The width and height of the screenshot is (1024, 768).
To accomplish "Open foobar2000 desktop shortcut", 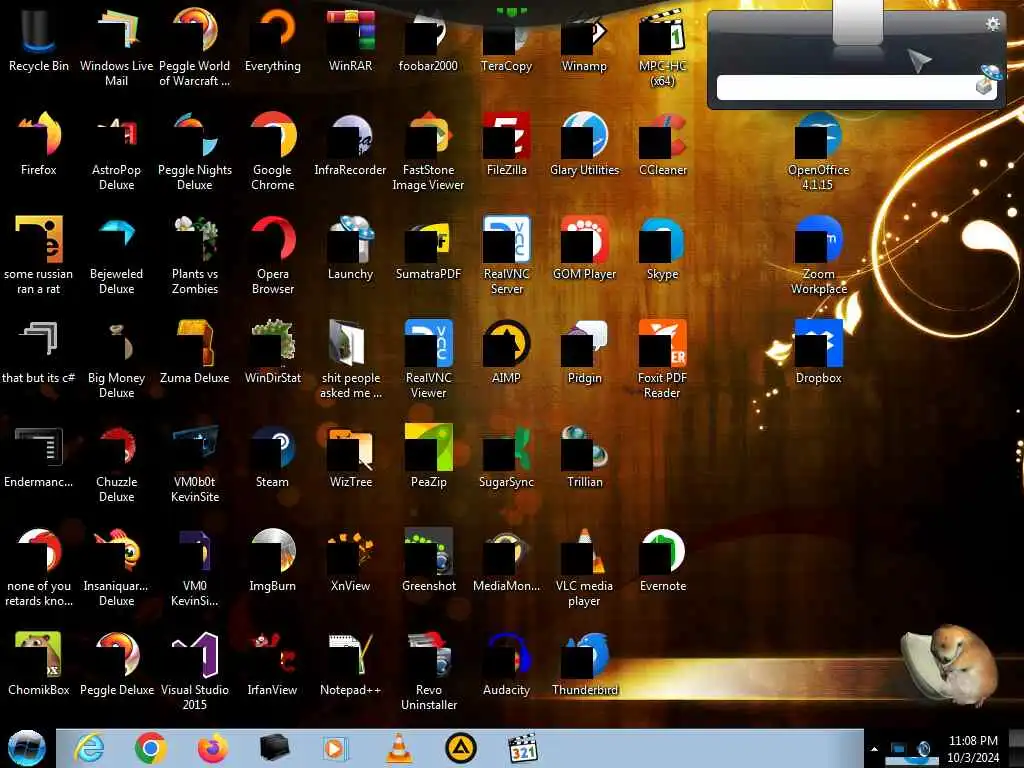I will [428, 39].
